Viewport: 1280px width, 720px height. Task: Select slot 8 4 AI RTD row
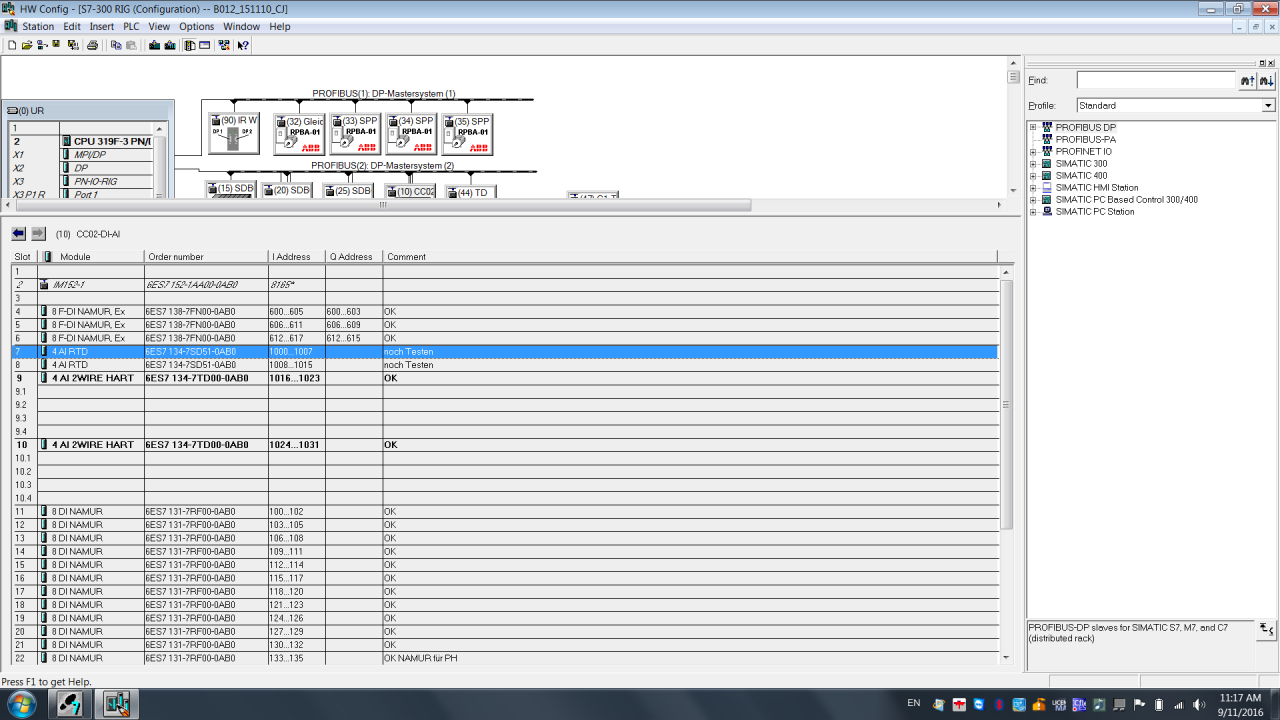tap(504, 365)
